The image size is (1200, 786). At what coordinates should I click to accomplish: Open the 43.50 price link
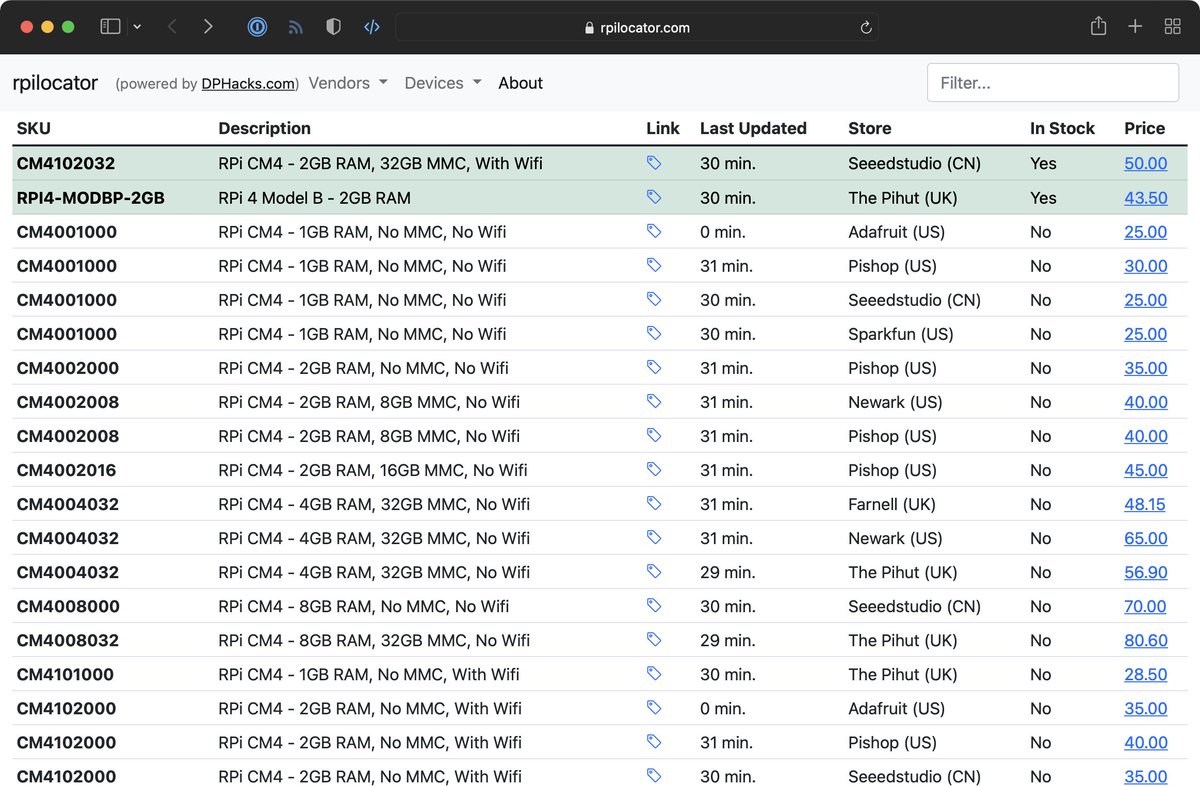click(1145, 198)
